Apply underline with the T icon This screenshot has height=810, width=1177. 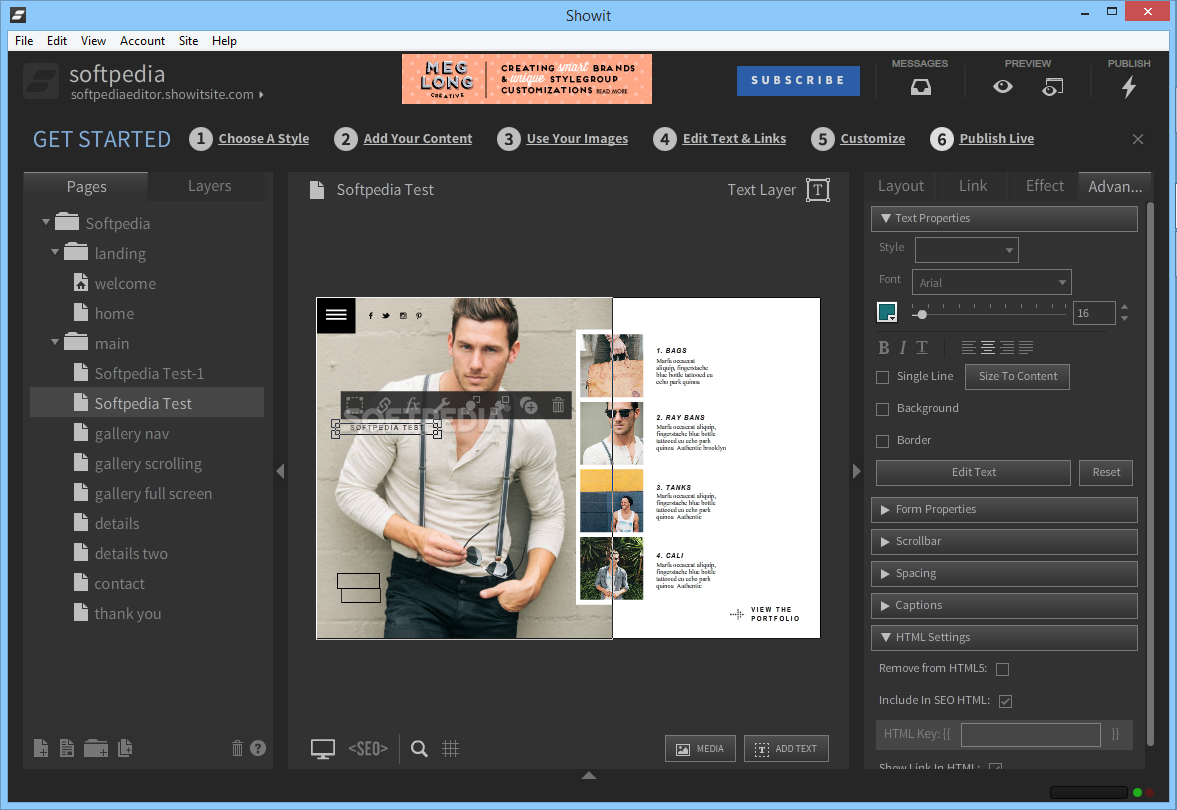[x=922, y=348]
